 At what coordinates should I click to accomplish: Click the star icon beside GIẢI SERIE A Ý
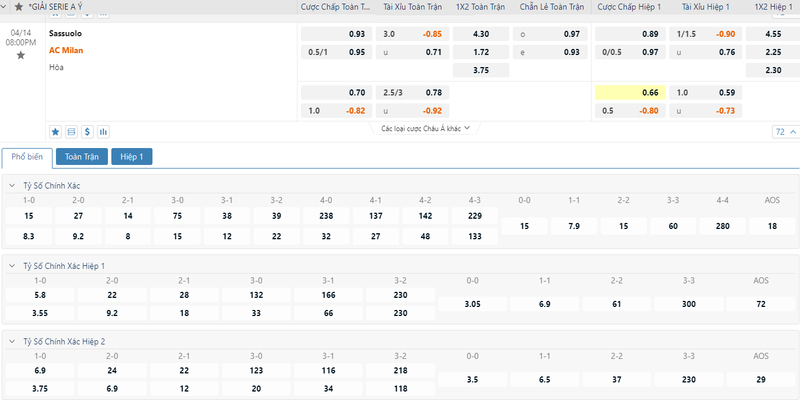click(x=19, y=7)
